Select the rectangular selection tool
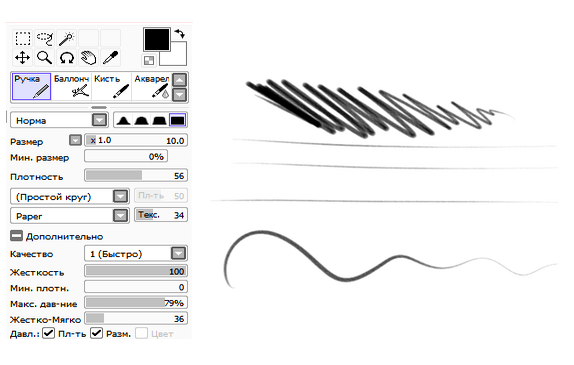Viewport: 574px width, 365px height. tap(23, 38)
